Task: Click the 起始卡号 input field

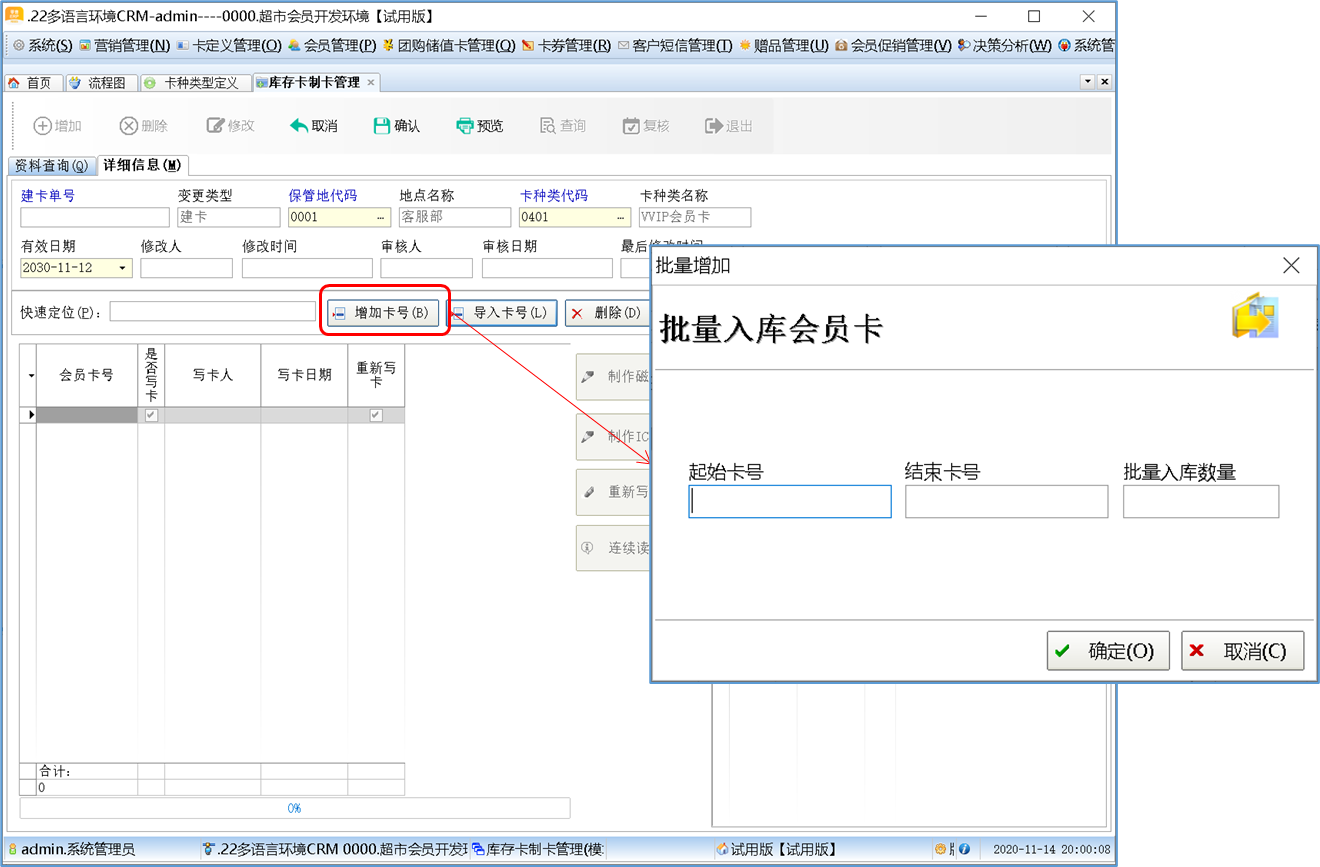Action: coord(789,502)
